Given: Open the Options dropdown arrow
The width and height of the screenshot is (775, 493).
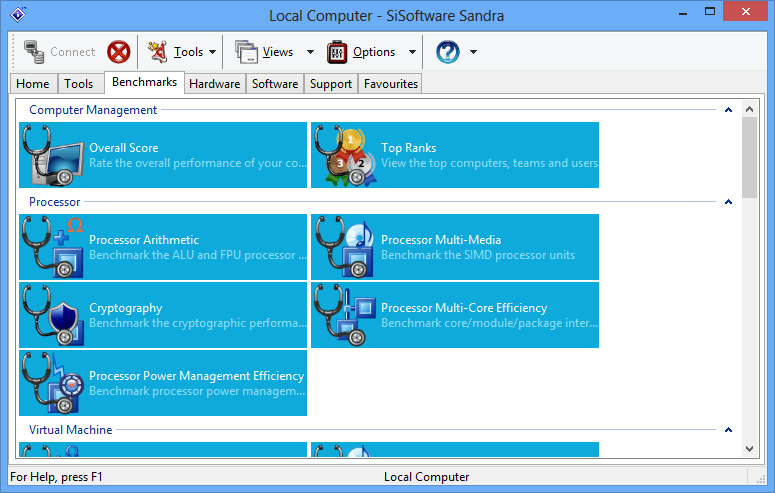Looking at the screenshot, I should (412, 52).
